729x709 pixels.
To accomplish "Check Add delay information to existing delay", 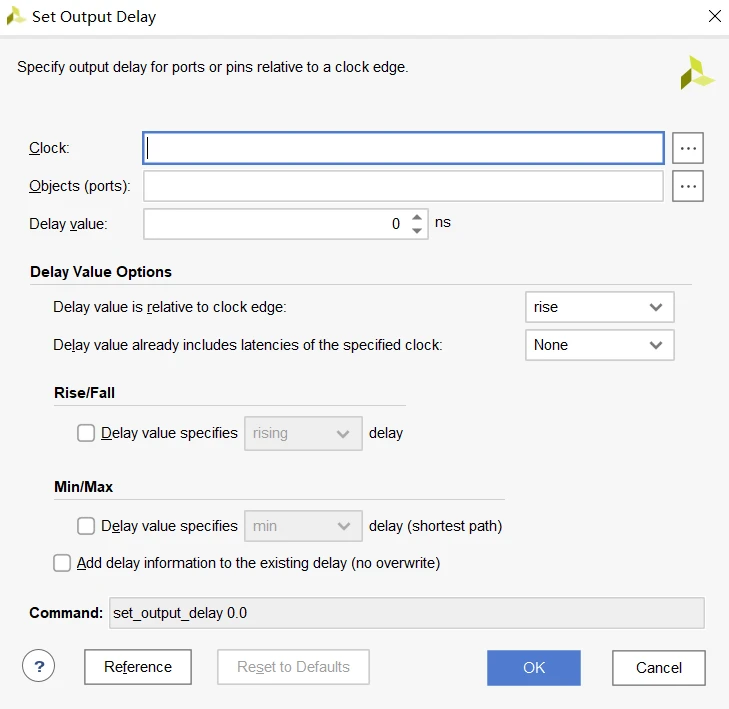I will pyautogui.click(x=62, y=563).
